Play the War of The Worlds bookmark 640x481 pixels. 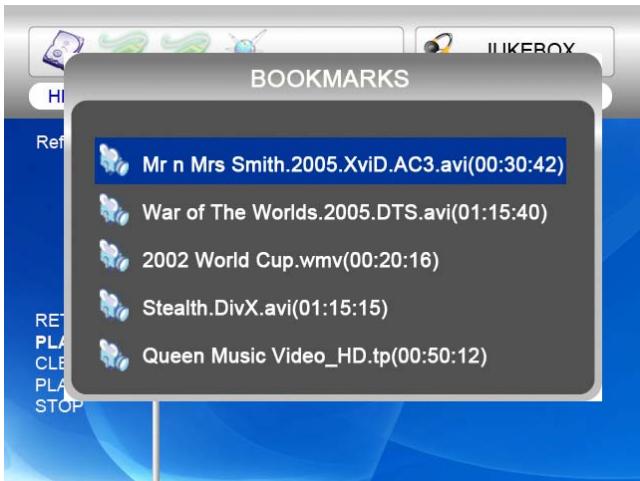tap(345, 212)
